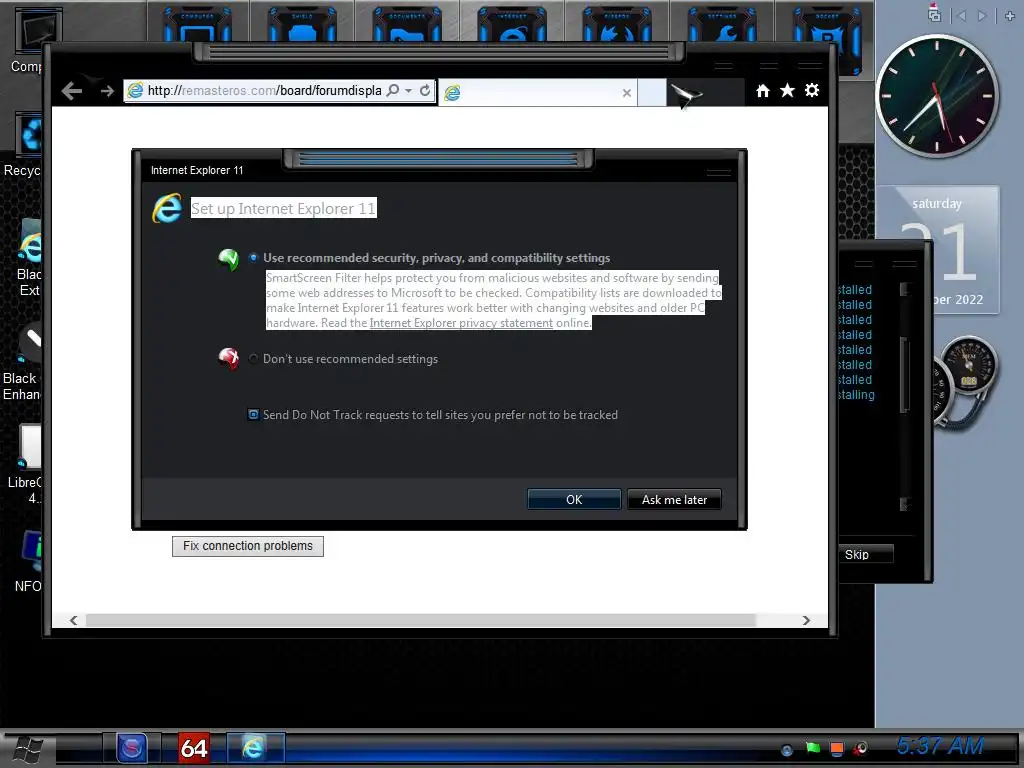Screen dimensions: 1024x768
Task: Click the red shield don't-use icon
Action: (x=228, y=359)
